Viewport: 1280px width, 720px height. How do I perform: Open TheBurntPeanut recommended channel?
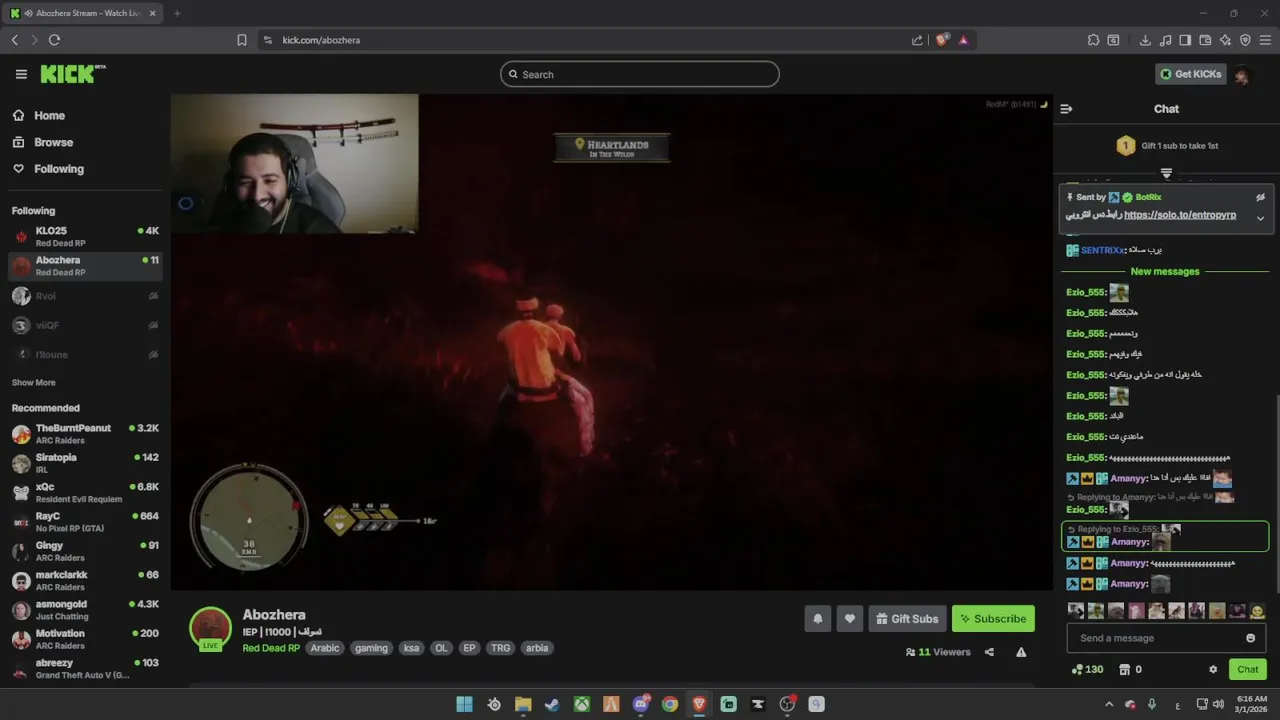click(85, 434)
